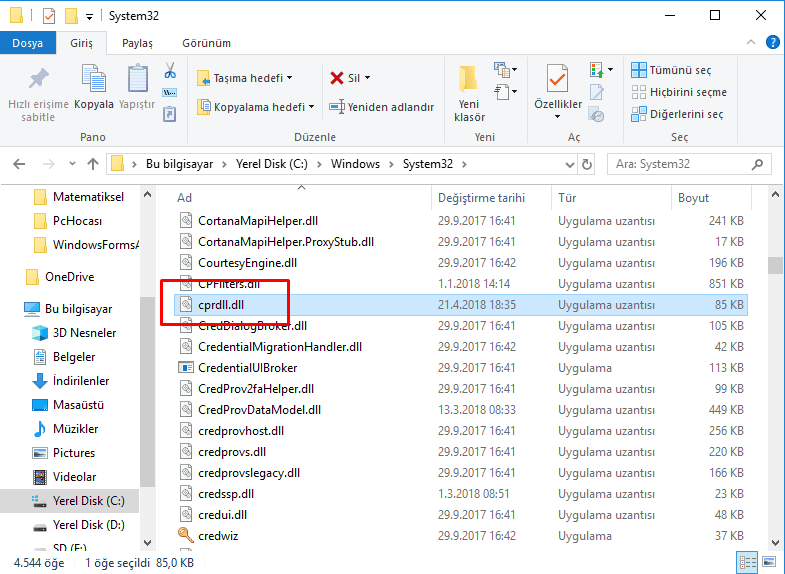Open the Dosya menu tab
This screenshot has height=574, width=785.
(27, 43)
